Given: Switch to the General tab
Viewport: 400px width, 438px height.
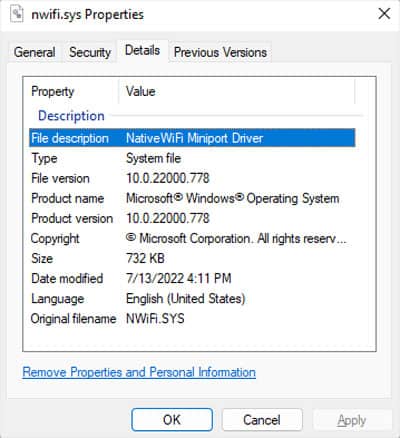Looking at the screenshot, I should click(35, 52).
